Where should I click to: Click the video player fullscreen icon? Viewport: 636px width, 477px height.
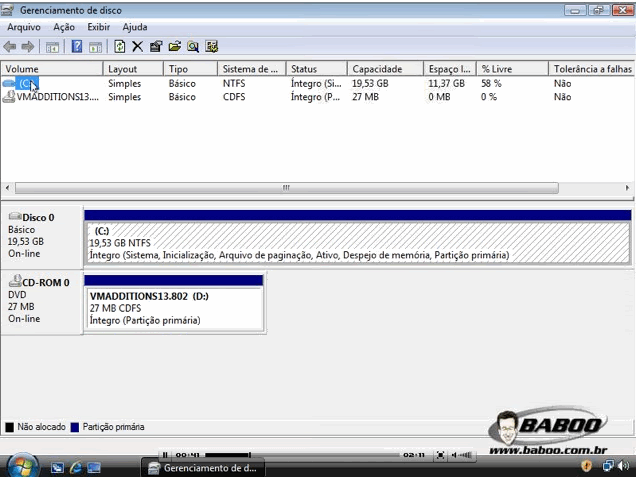tap(440, 455)
